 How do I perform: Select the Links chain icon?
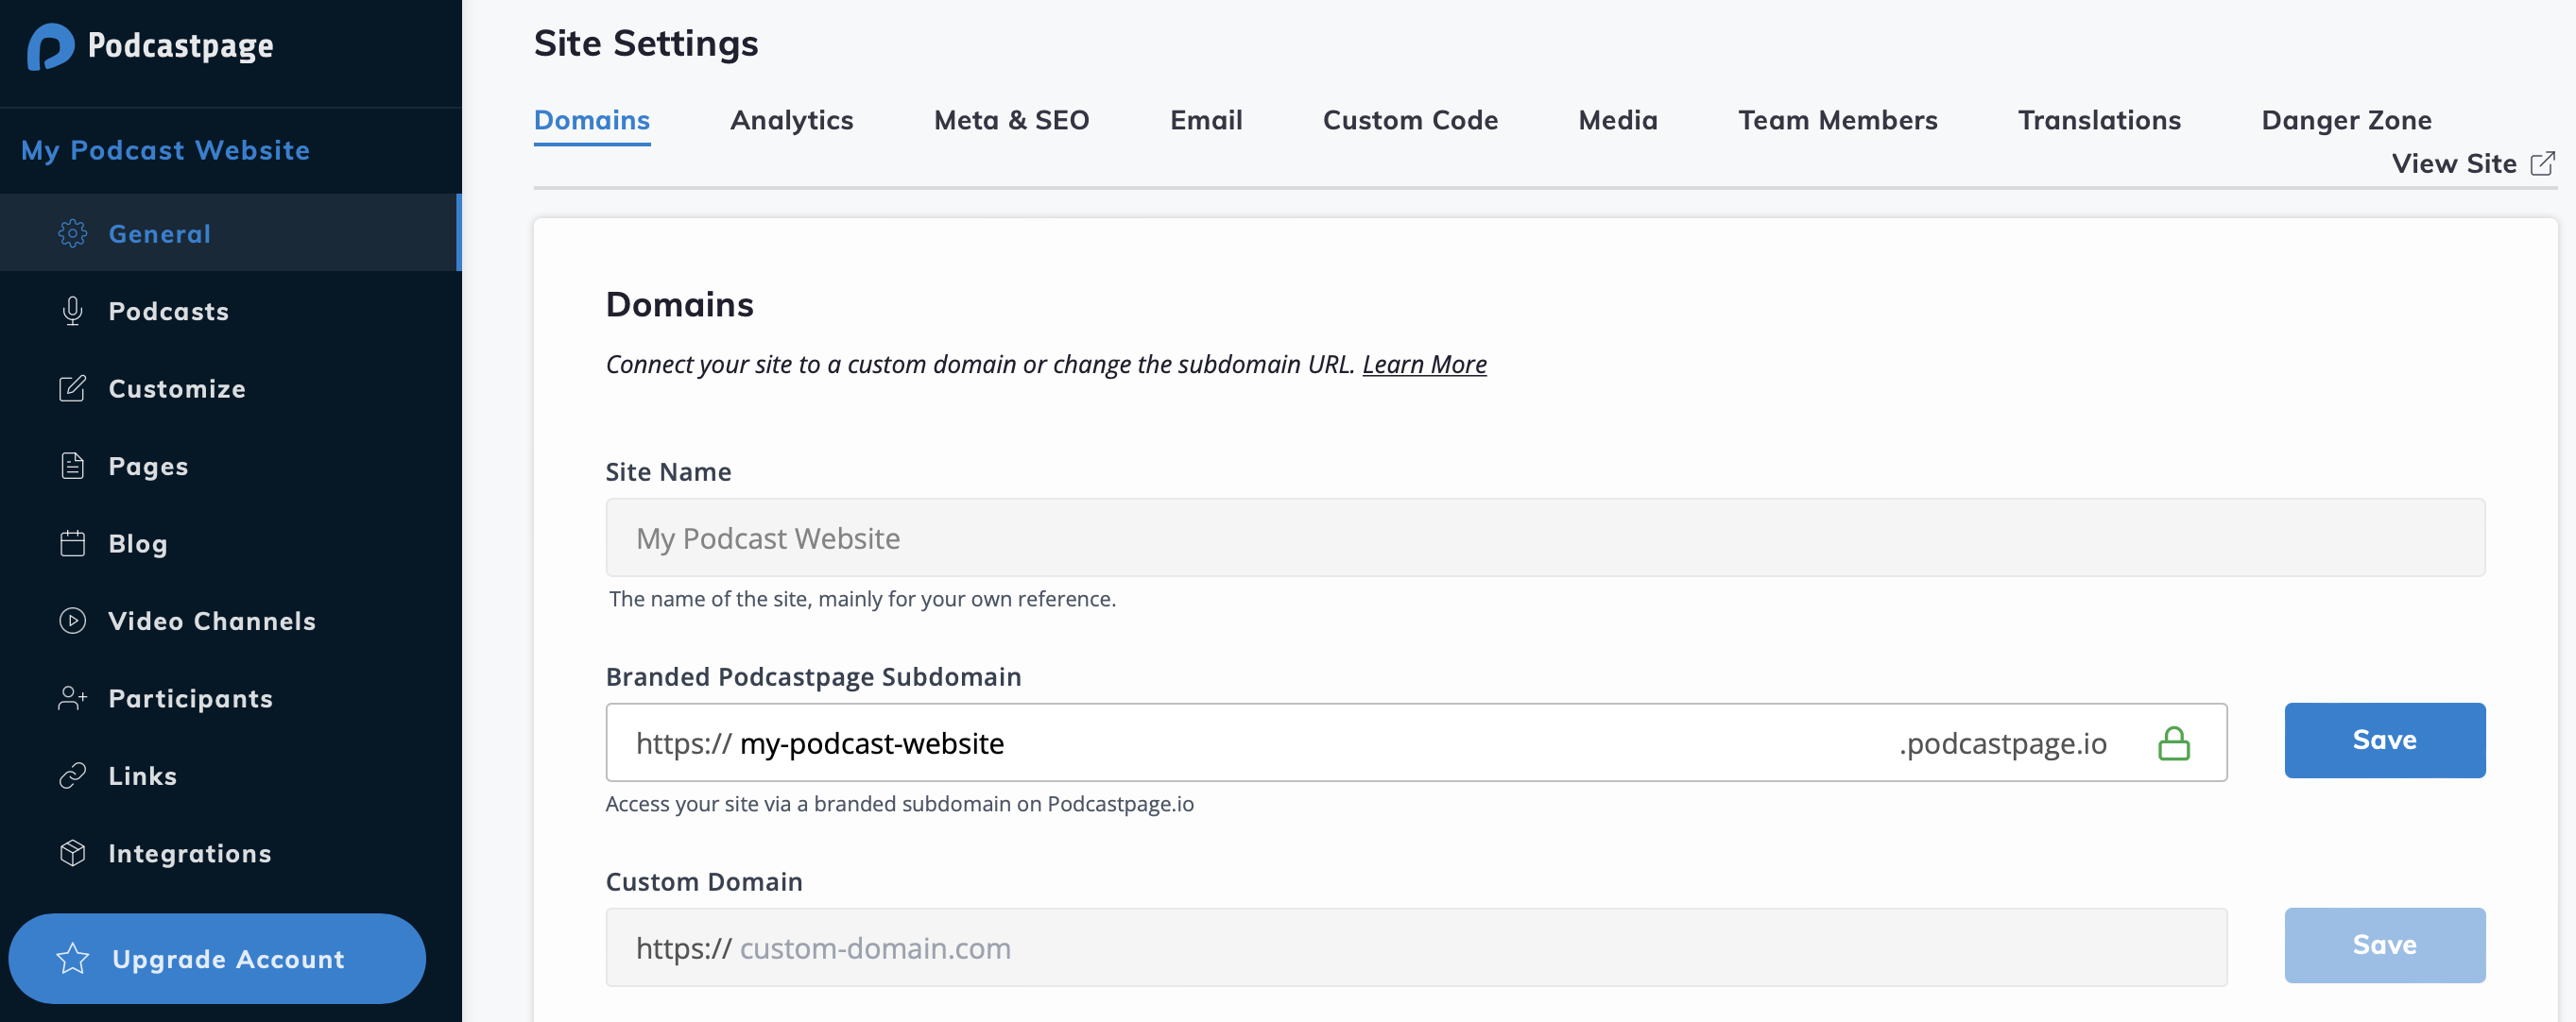(x=72, y=775)
